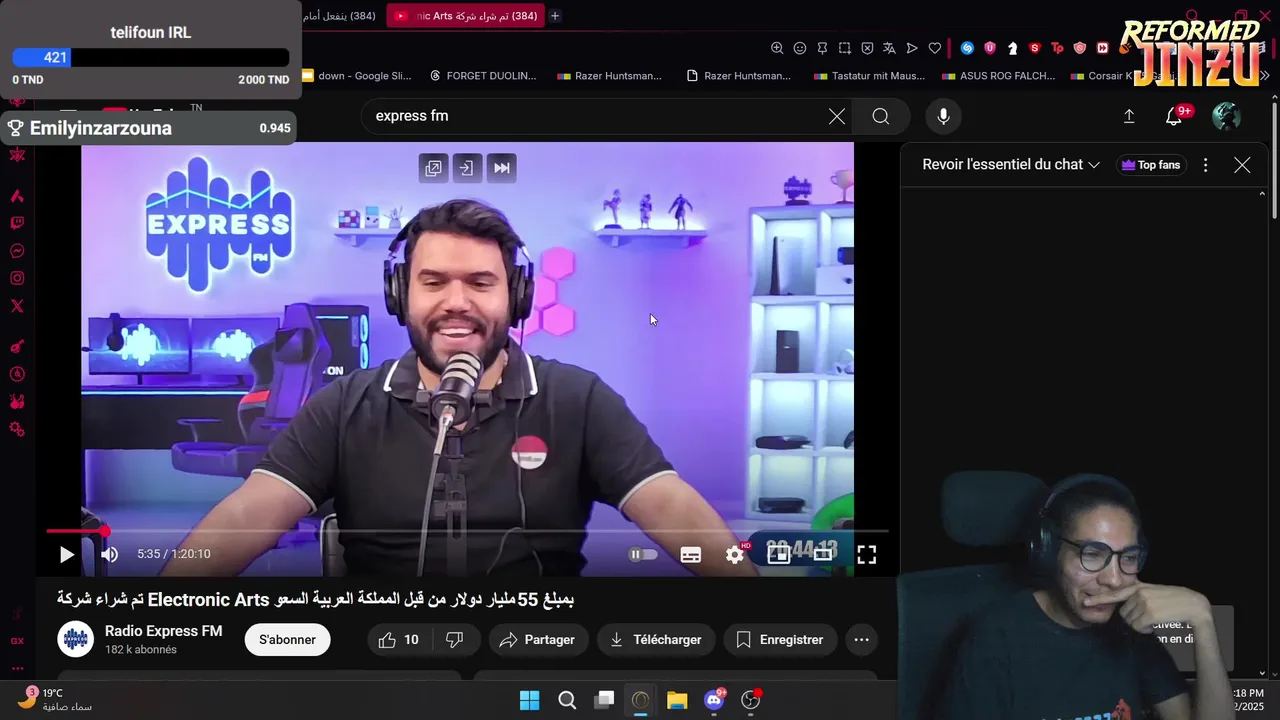
Task: Open Messenger in the browser sidebar
Action: (17, 251)
